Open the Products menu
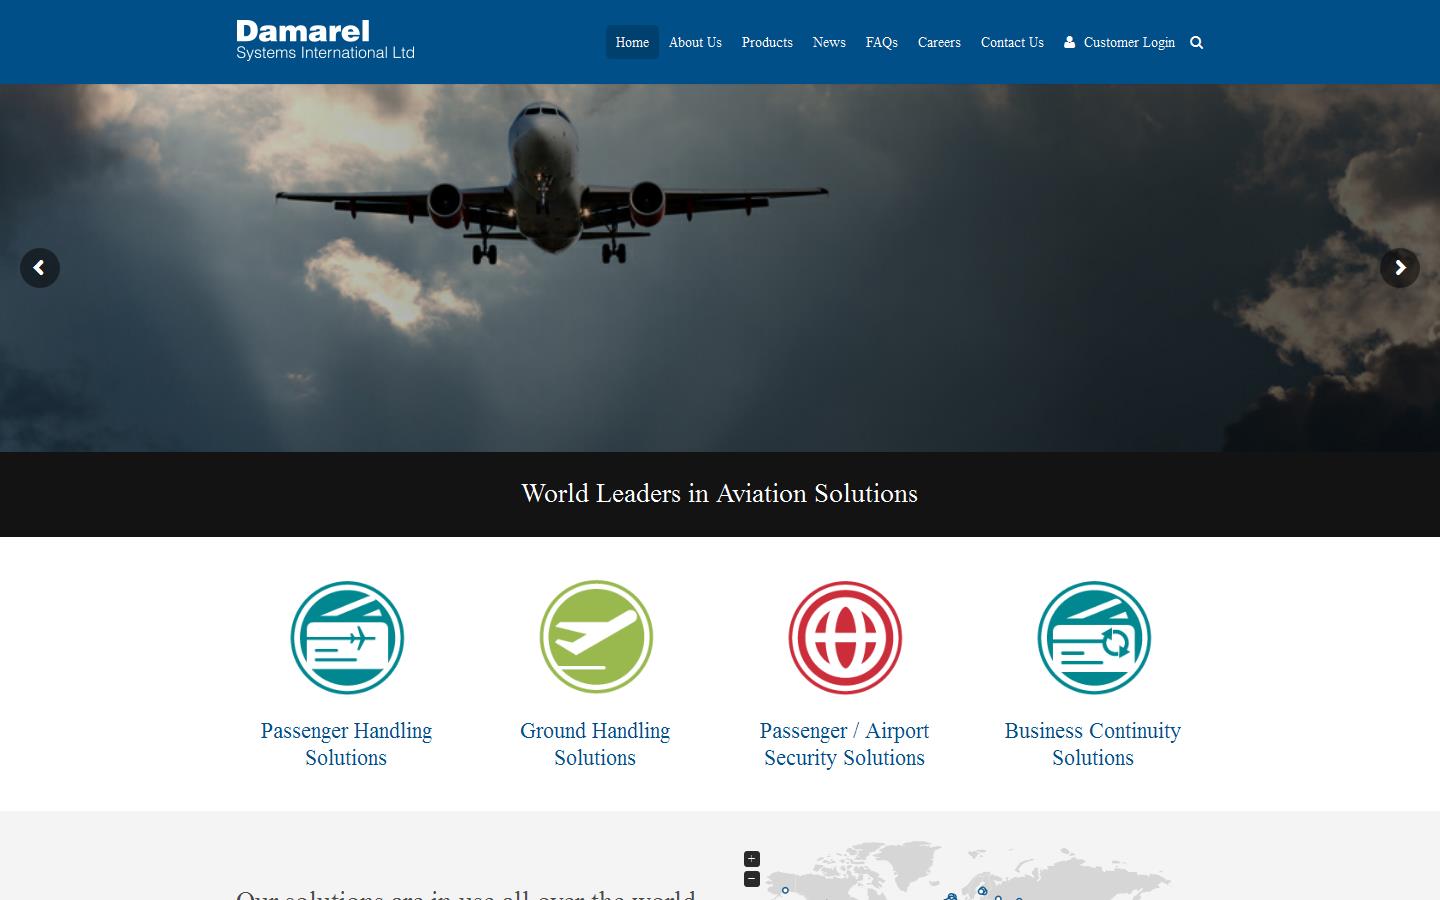Viewport: 1440px width, 900px height. pos(767,42)
